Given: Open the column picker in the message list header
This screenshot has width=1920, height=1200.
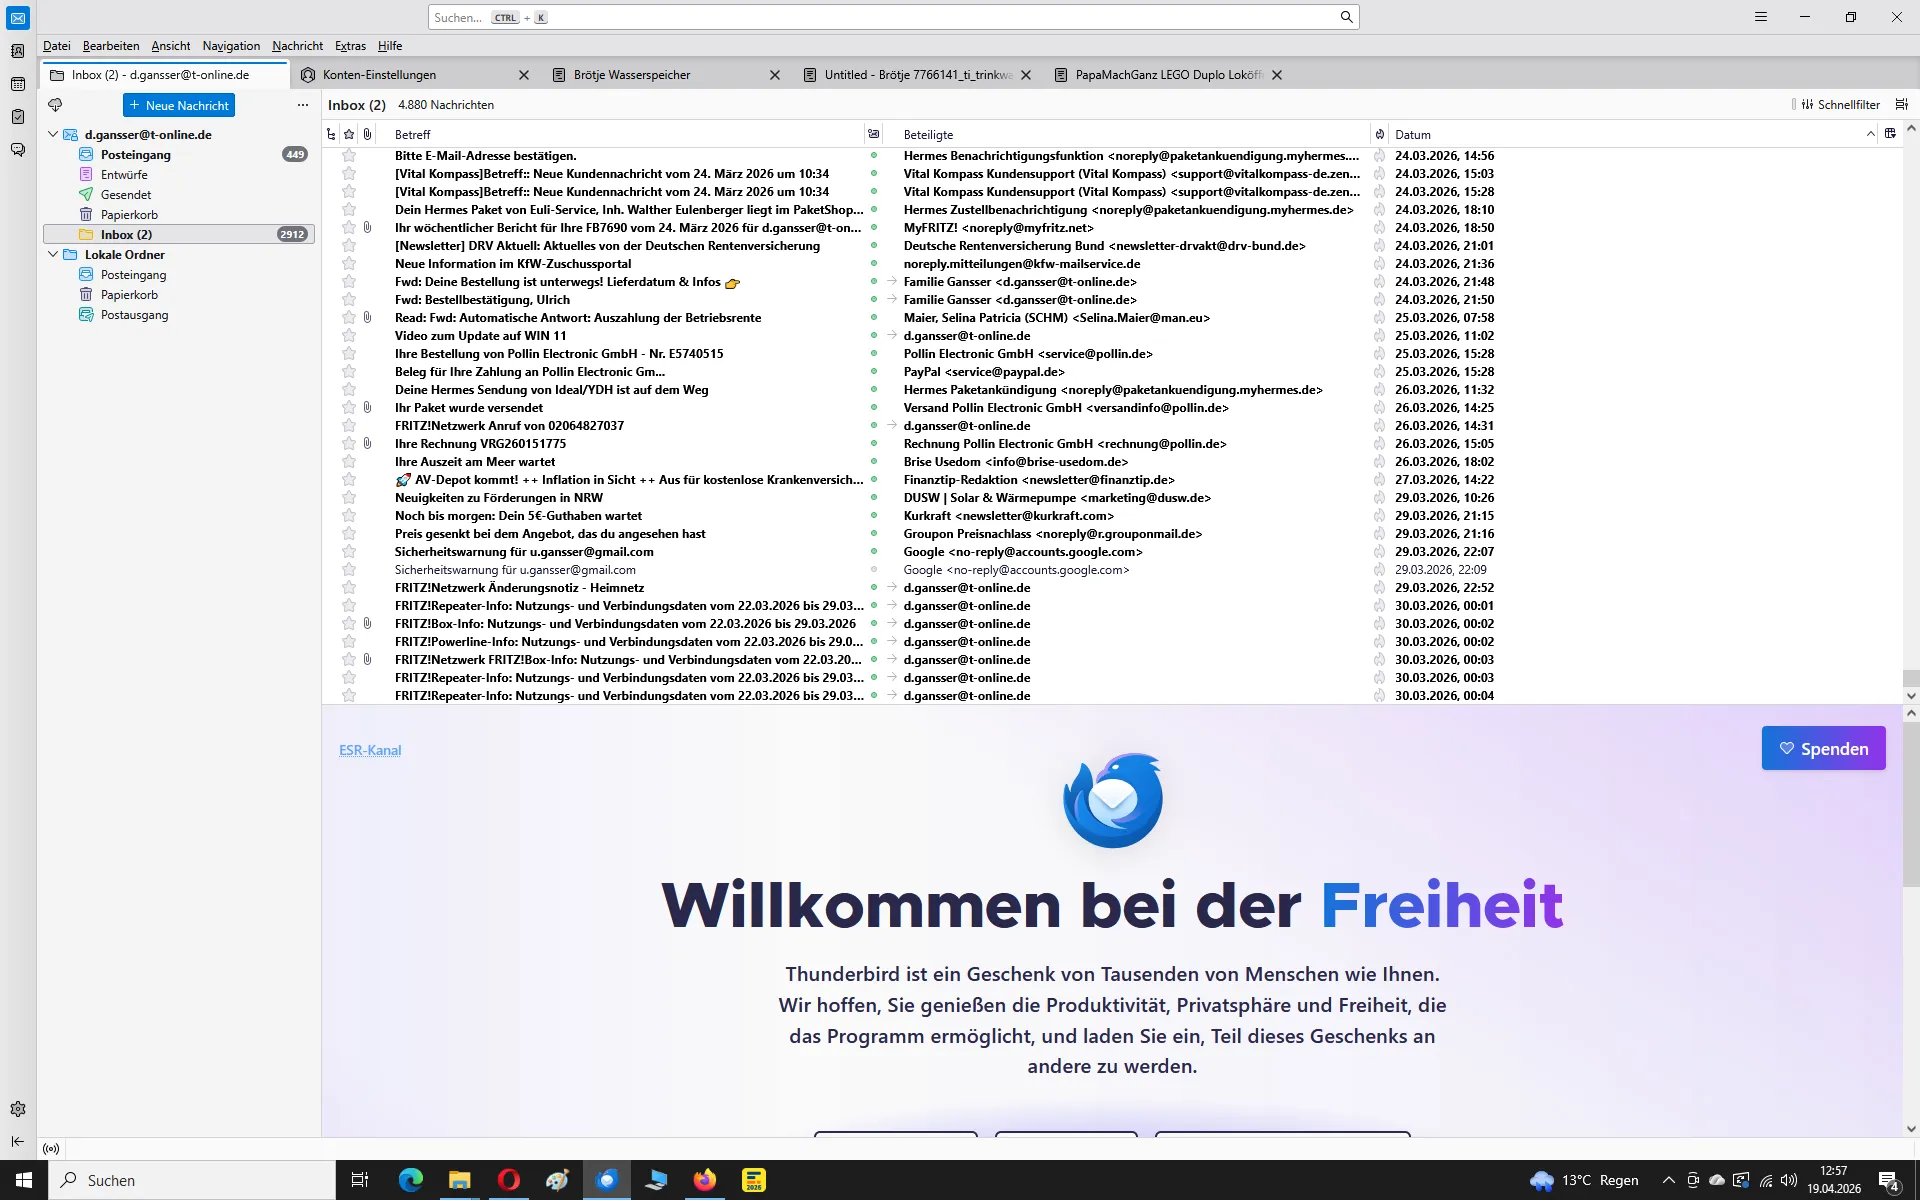Looking at the screenshot, I should [1890, 134].
